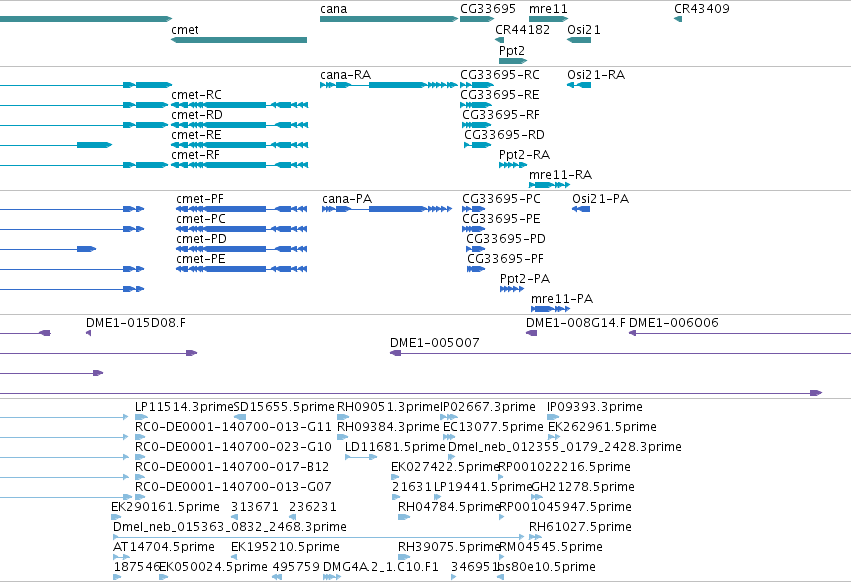Select the Ppt2 gene feature
This screenshot has width=851, height=582.
point(513,61)
